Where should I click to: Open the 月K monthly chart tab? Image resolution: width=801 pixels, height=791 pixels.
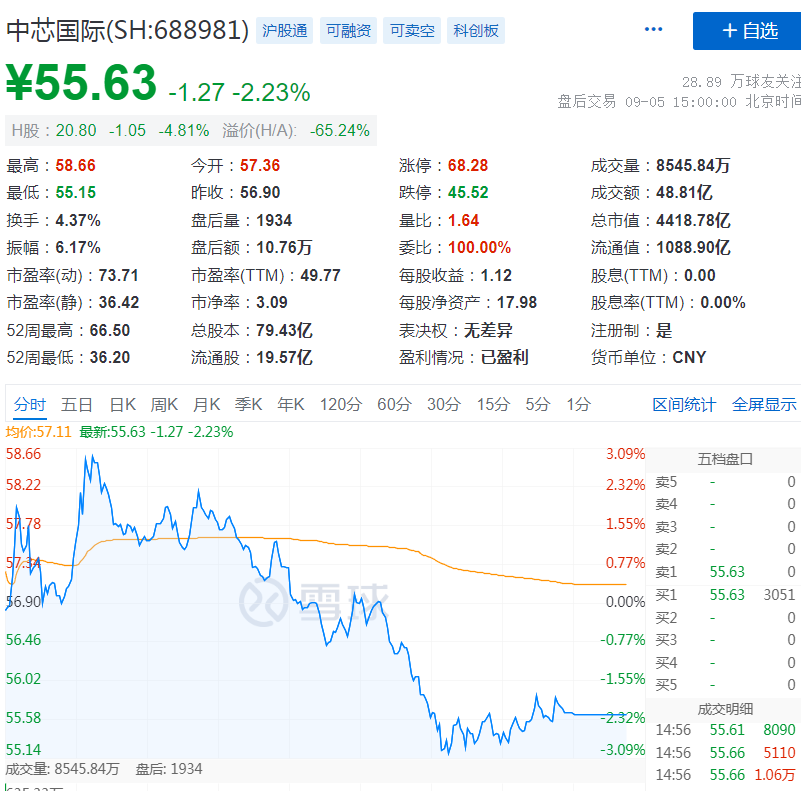click(x=206, y=405)
